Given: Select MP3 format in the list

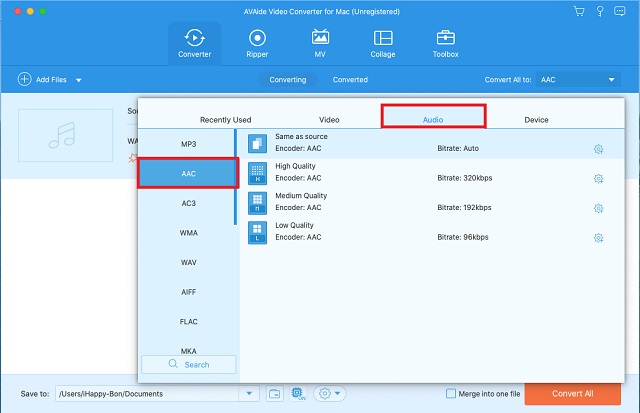Looking at the screenshot, I should click(x=188, y=144).
